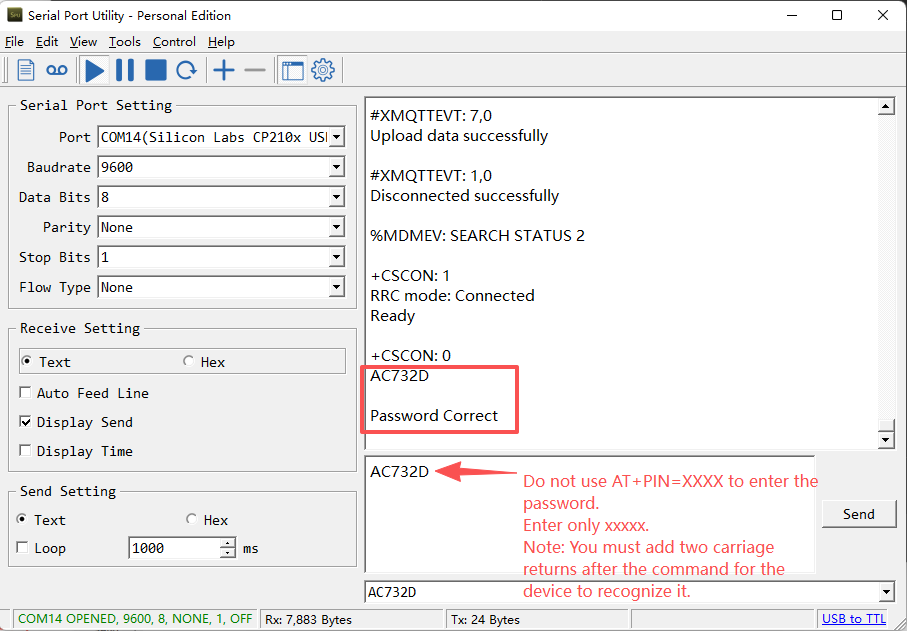Uncheck the Display Send checkbox
Viewport: 907px width, 631px height.
click(x=76, y=422)
